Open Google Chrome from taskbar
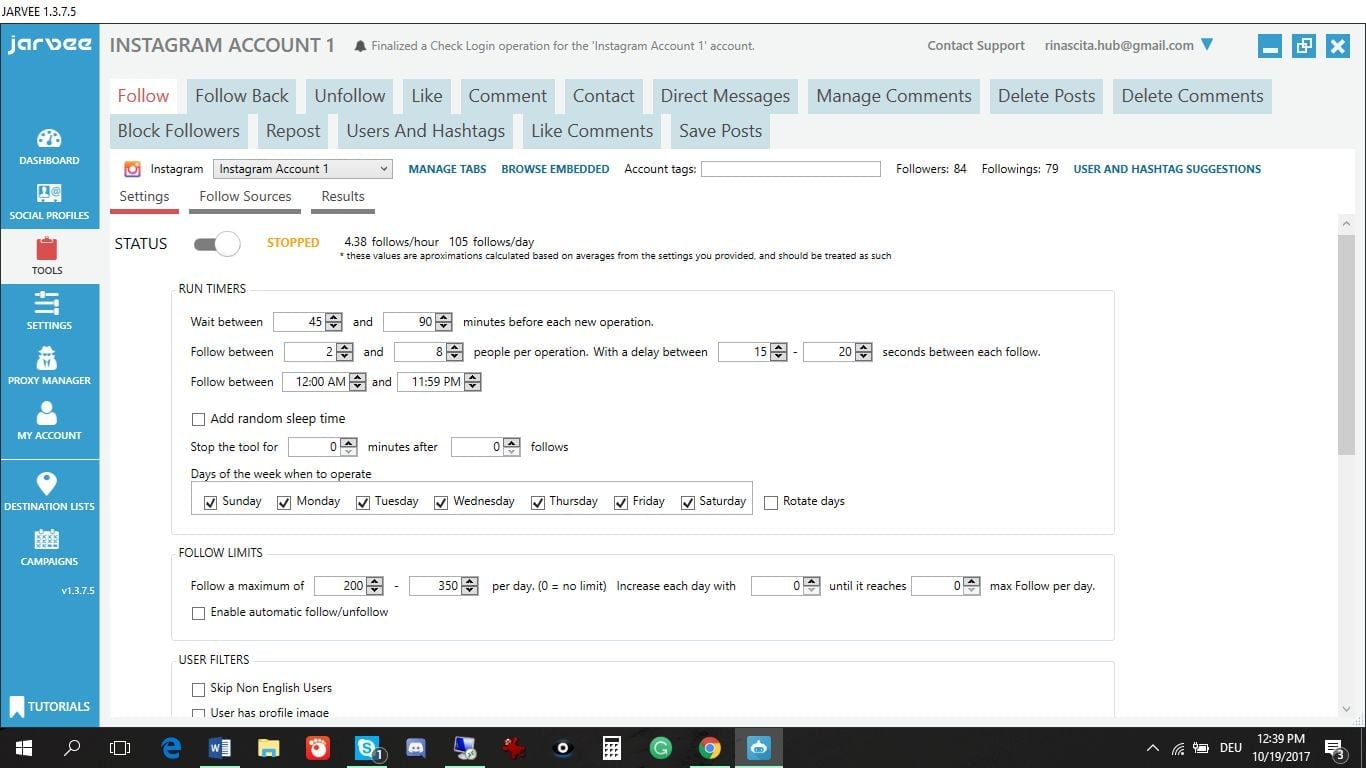1366x768 pixels. click(709, 747)
